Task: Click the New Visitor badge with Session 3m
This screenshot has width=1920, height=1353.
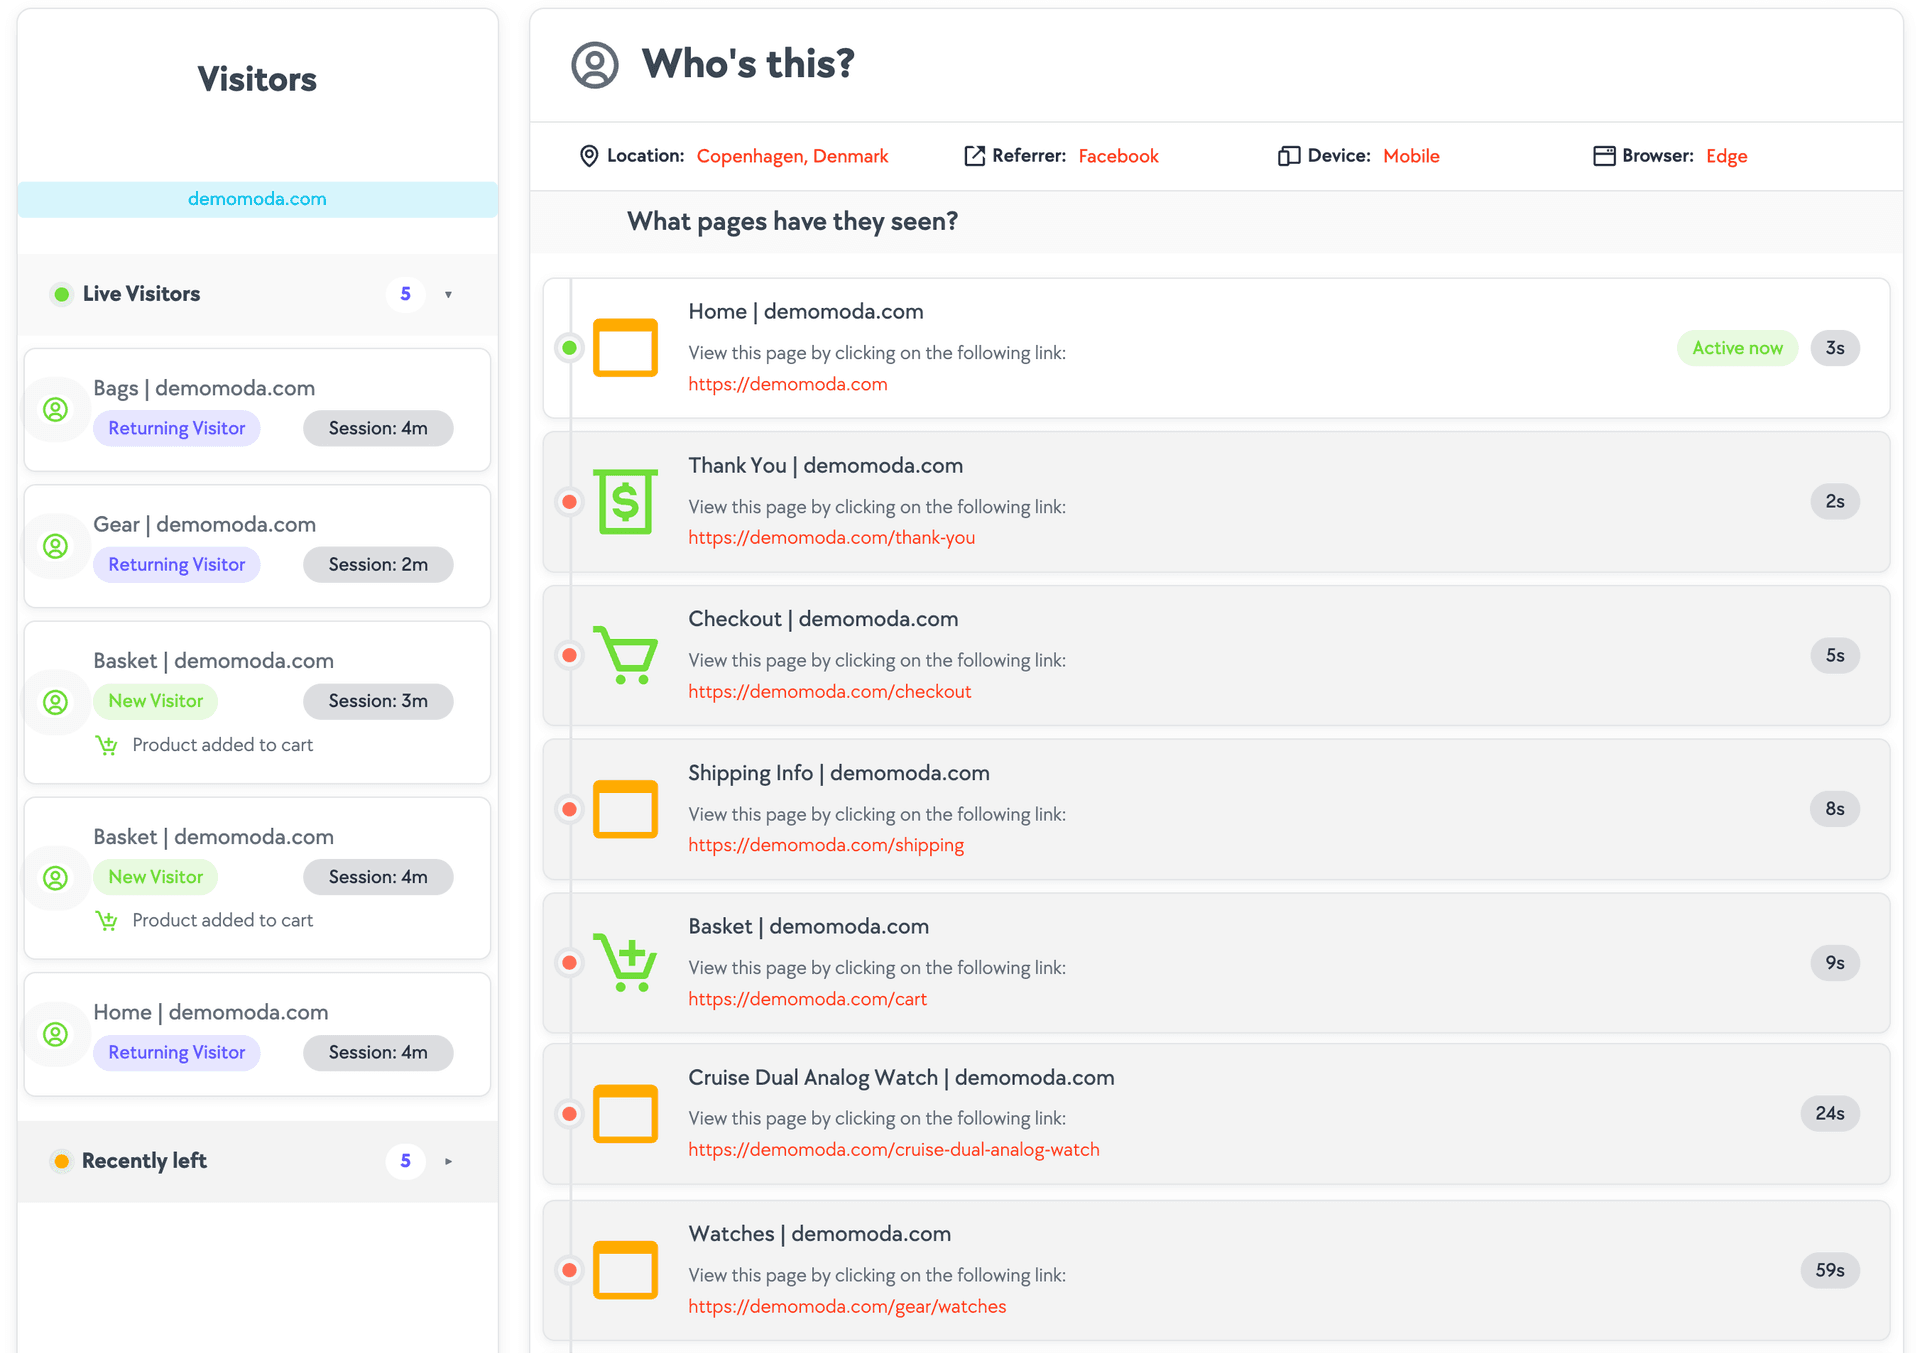Action: [155, 701]
